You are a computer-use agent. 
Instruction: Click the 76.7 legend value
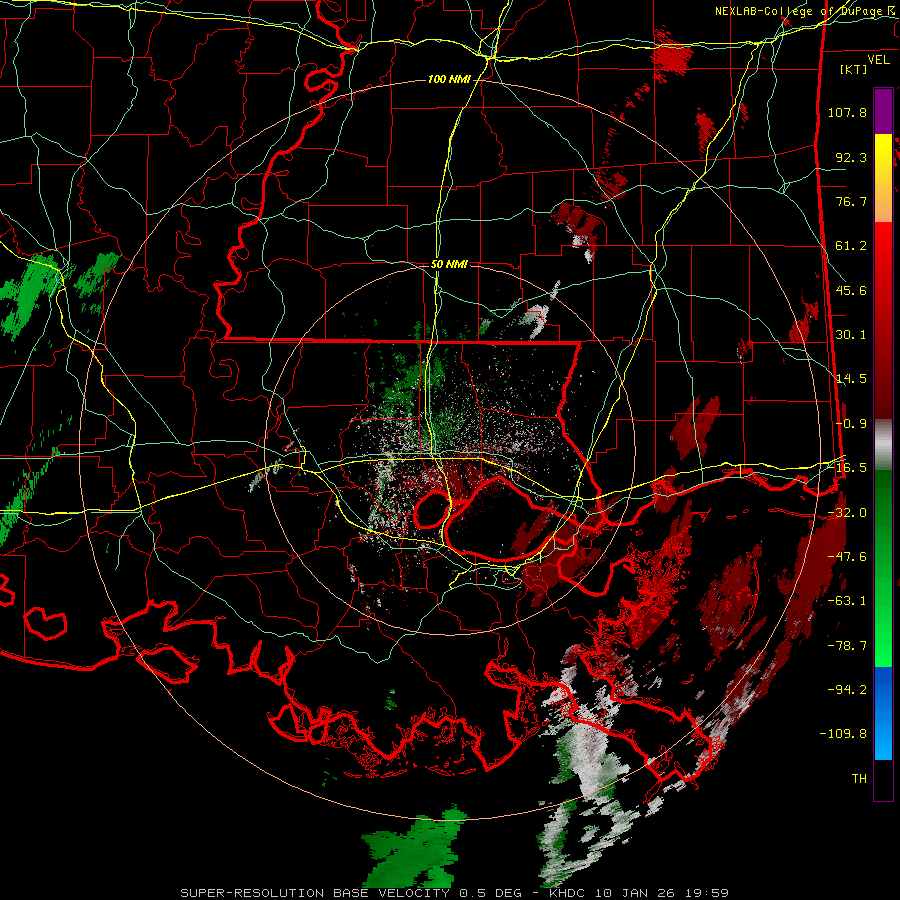tap(851, 201)
